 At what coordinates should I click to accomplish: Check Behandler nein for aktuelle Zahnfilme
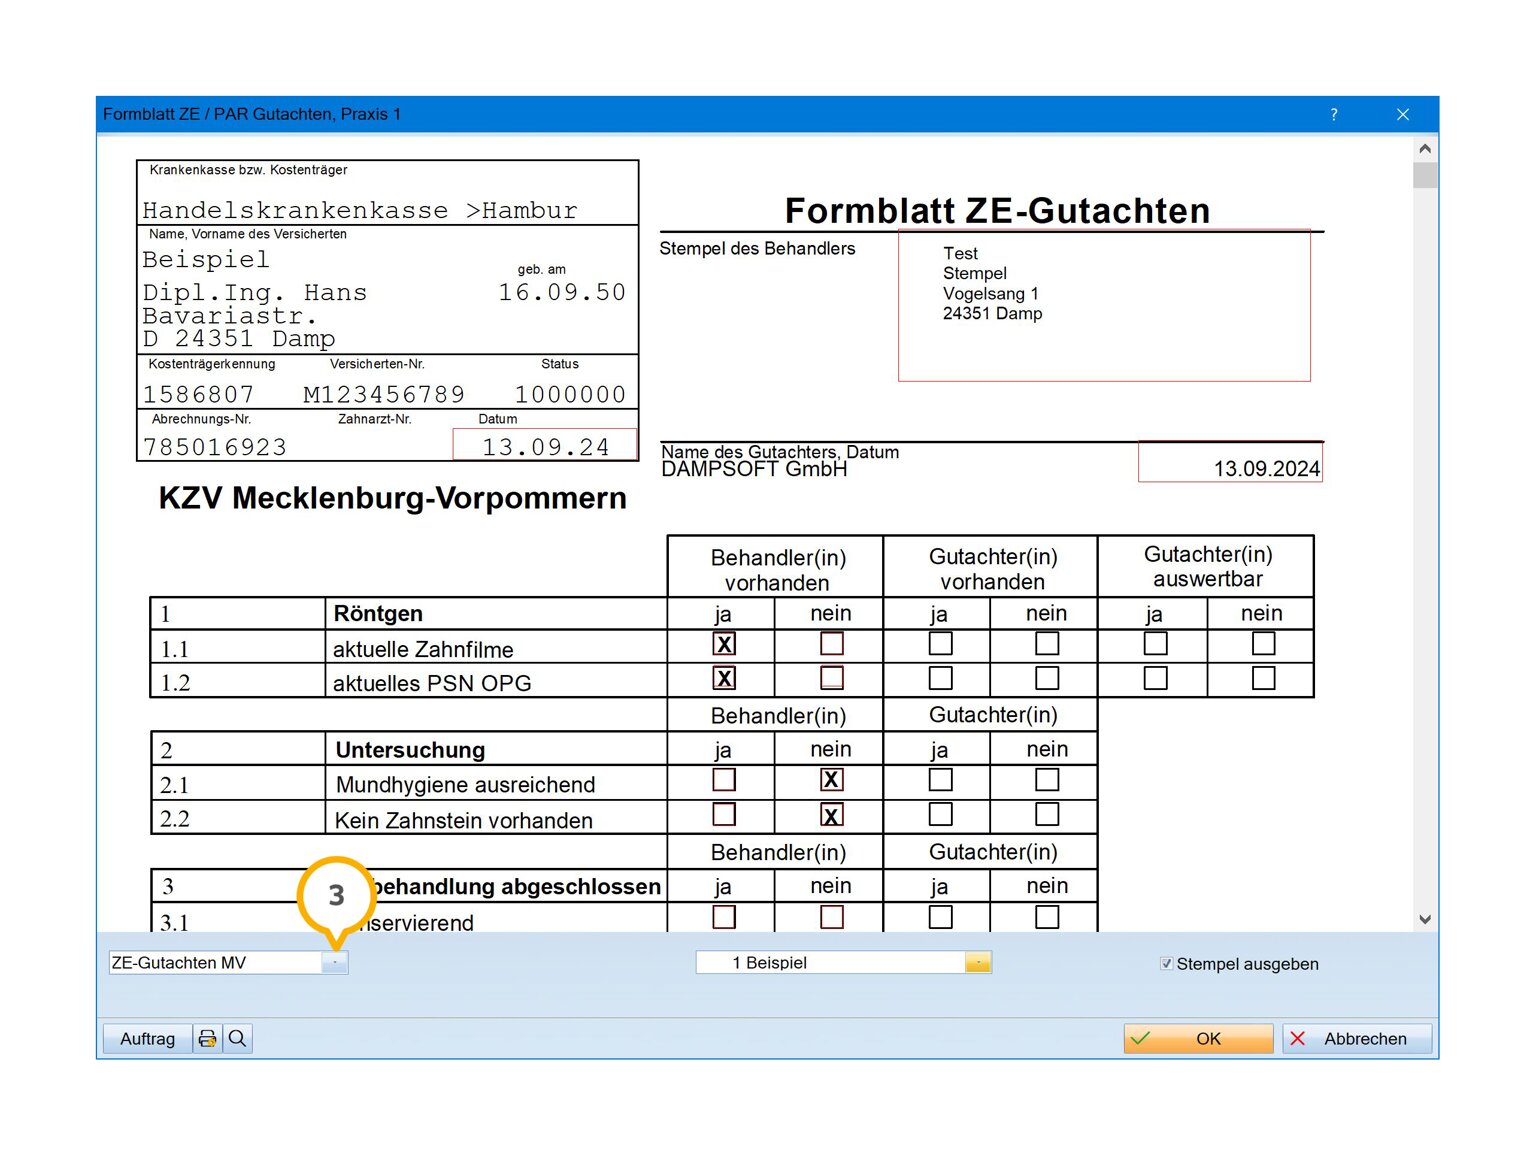point(832,644)
